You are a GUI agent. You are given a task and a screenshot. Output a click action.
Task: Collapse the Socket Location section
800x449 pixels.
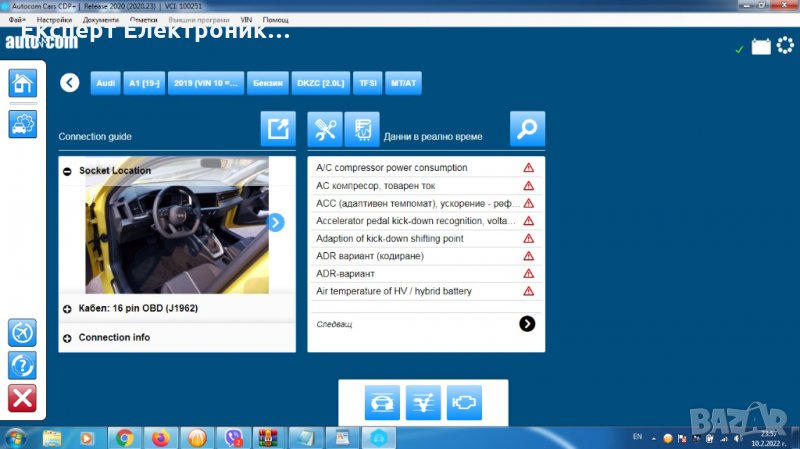click(x=67, y=171)
